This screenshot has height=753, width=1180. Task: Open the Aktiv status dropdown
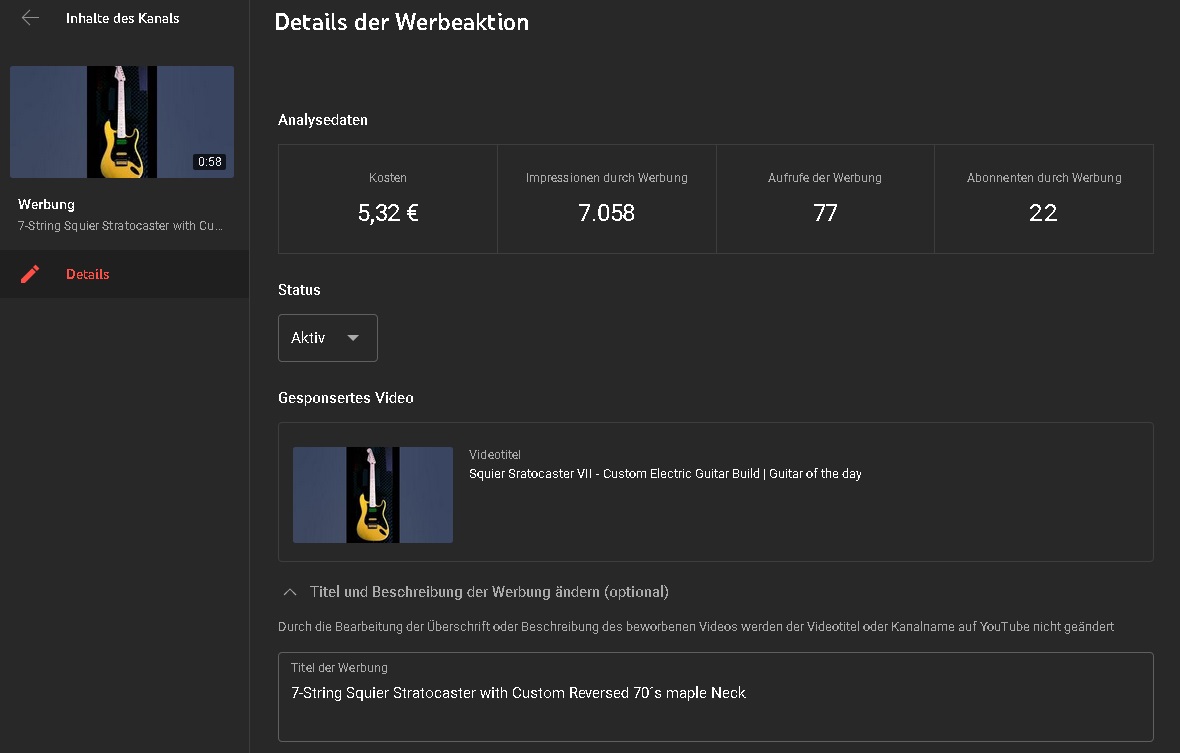point(327,338)
